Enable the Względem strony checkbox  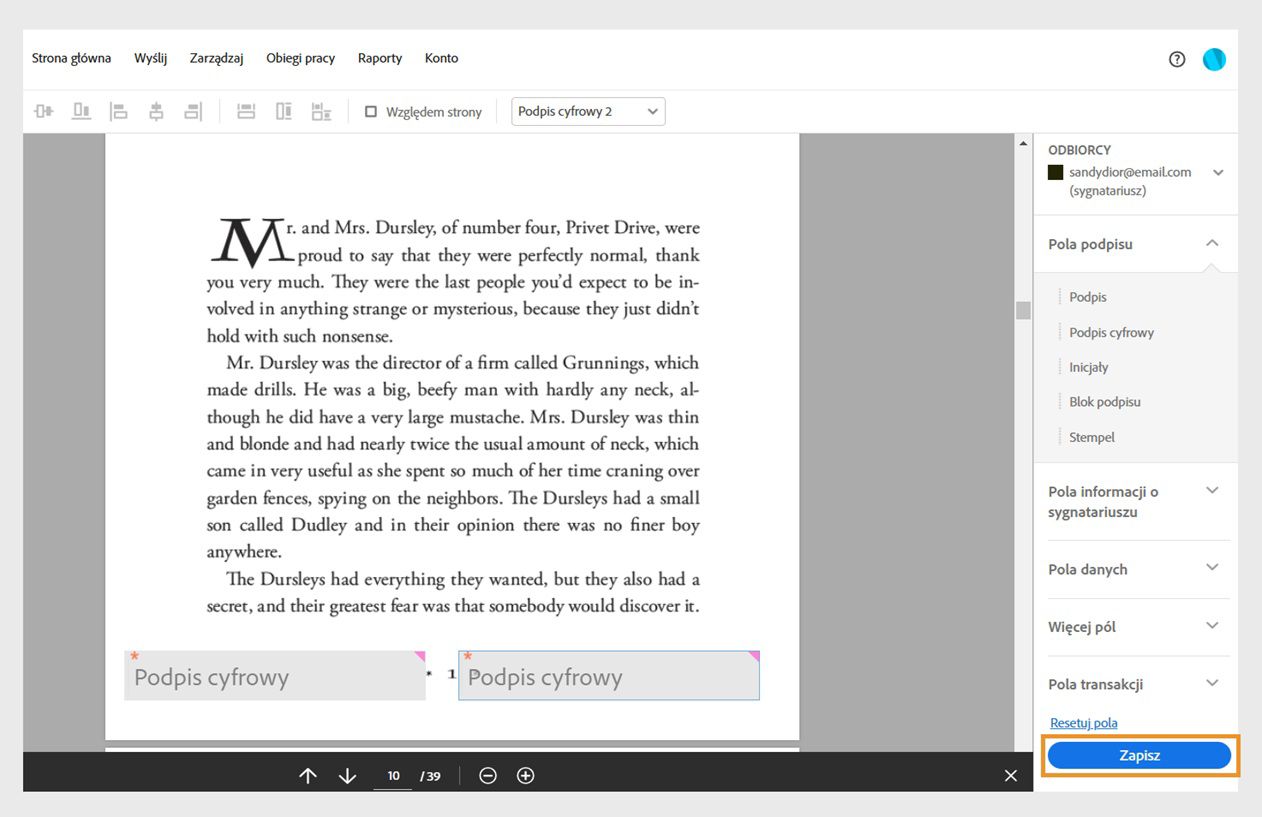(x=371, y=112)
